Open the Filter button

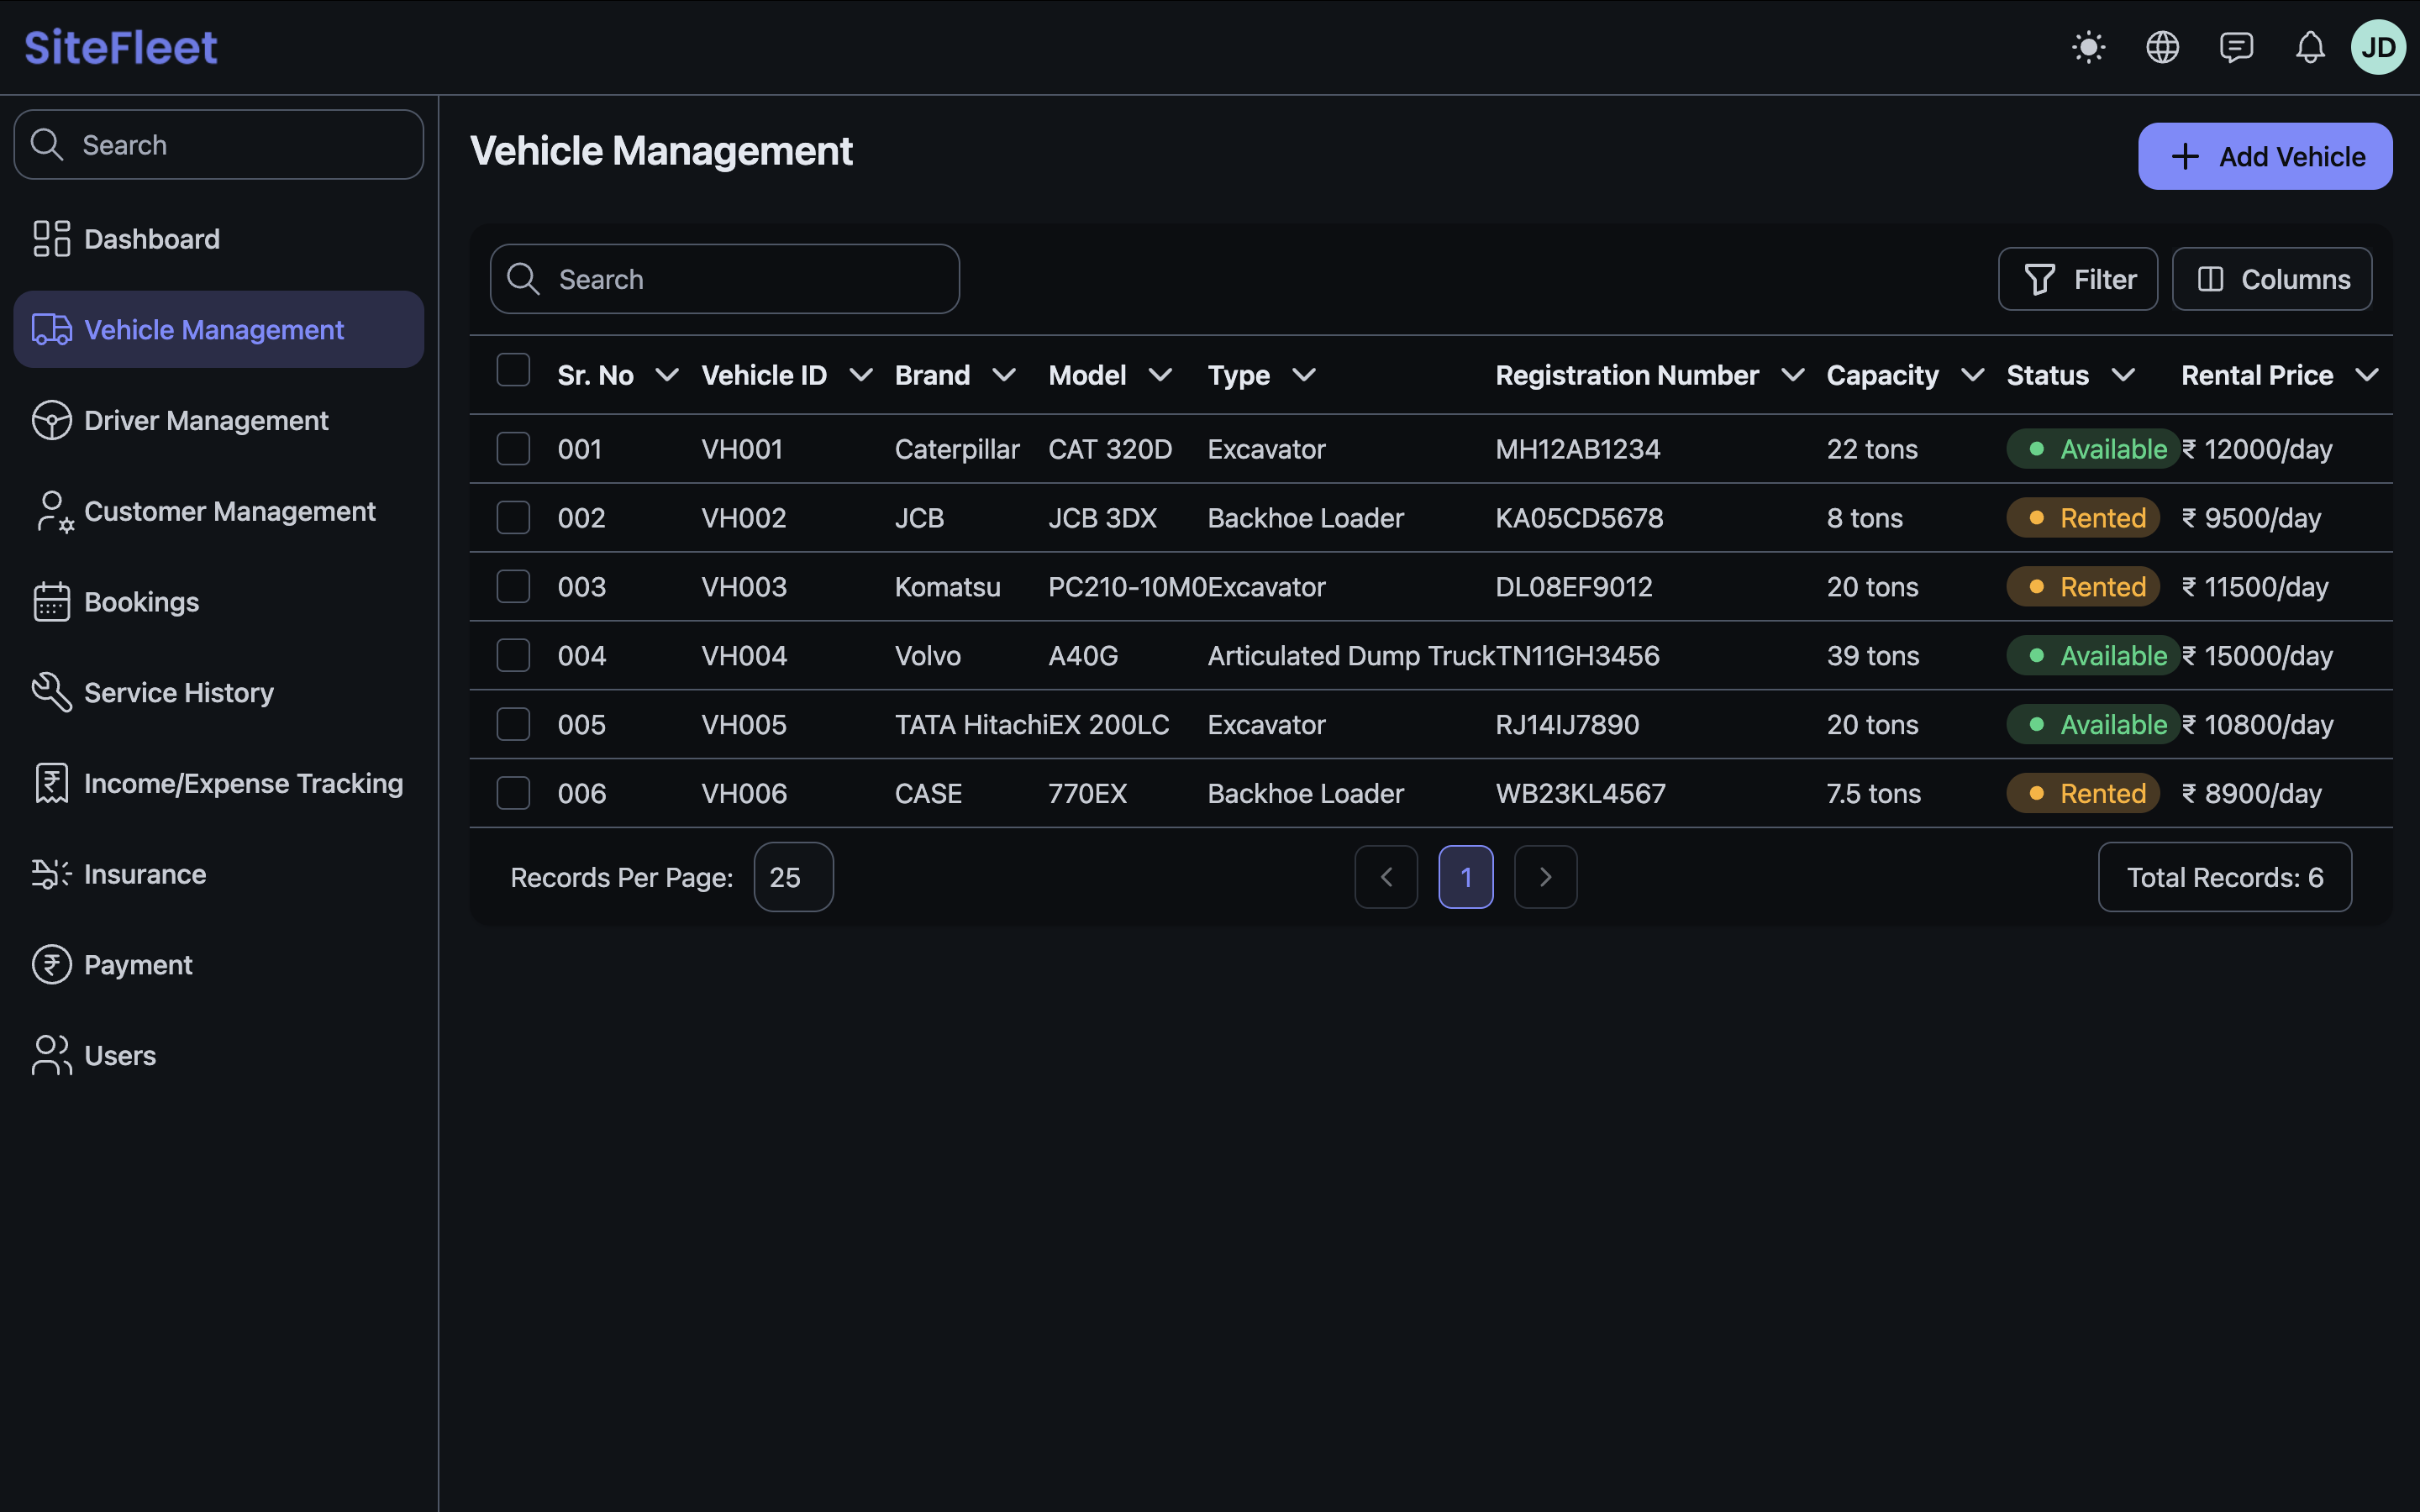tap(2077, 279)
